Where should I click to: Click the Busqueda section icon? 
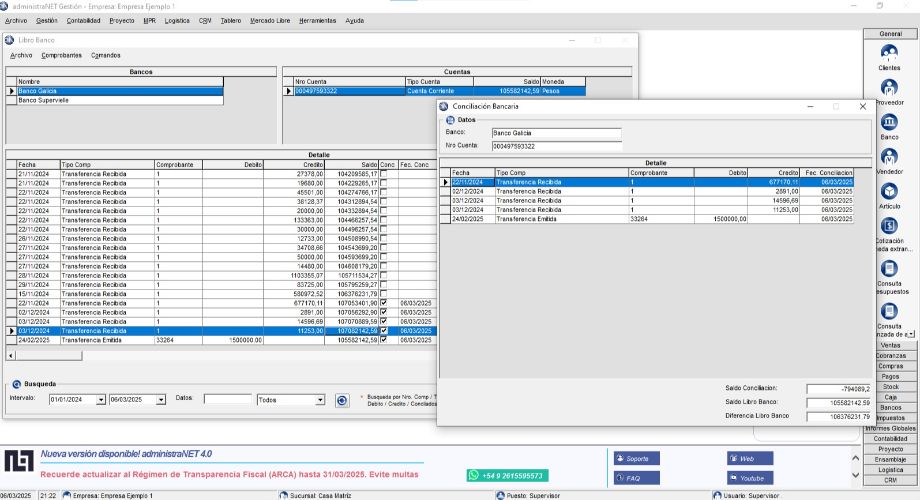[x=16, y=384]
